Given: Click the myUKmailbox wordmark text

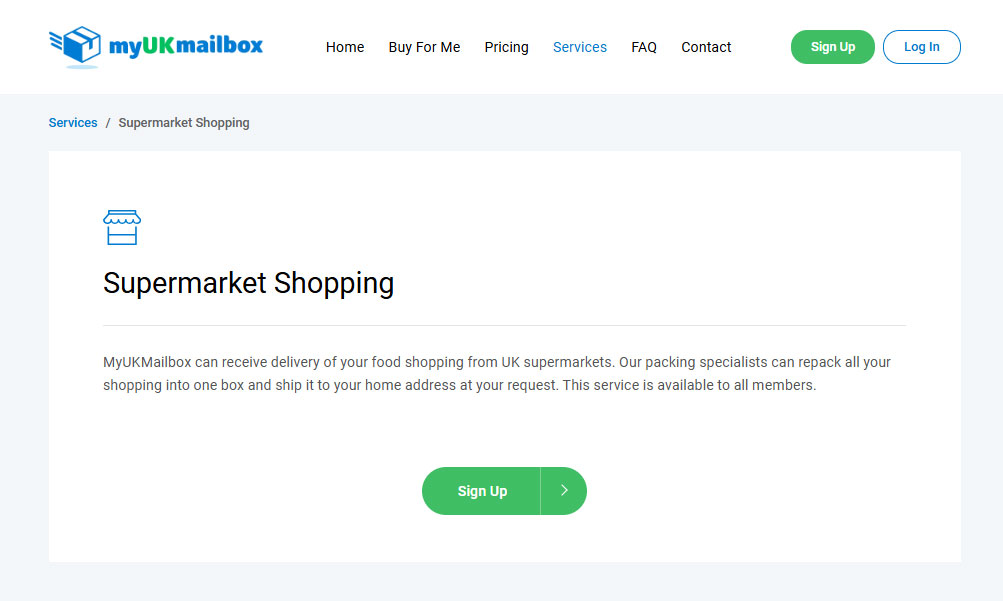Looking at the screenshot, I should pyautogui.click(x=186, y=46).
